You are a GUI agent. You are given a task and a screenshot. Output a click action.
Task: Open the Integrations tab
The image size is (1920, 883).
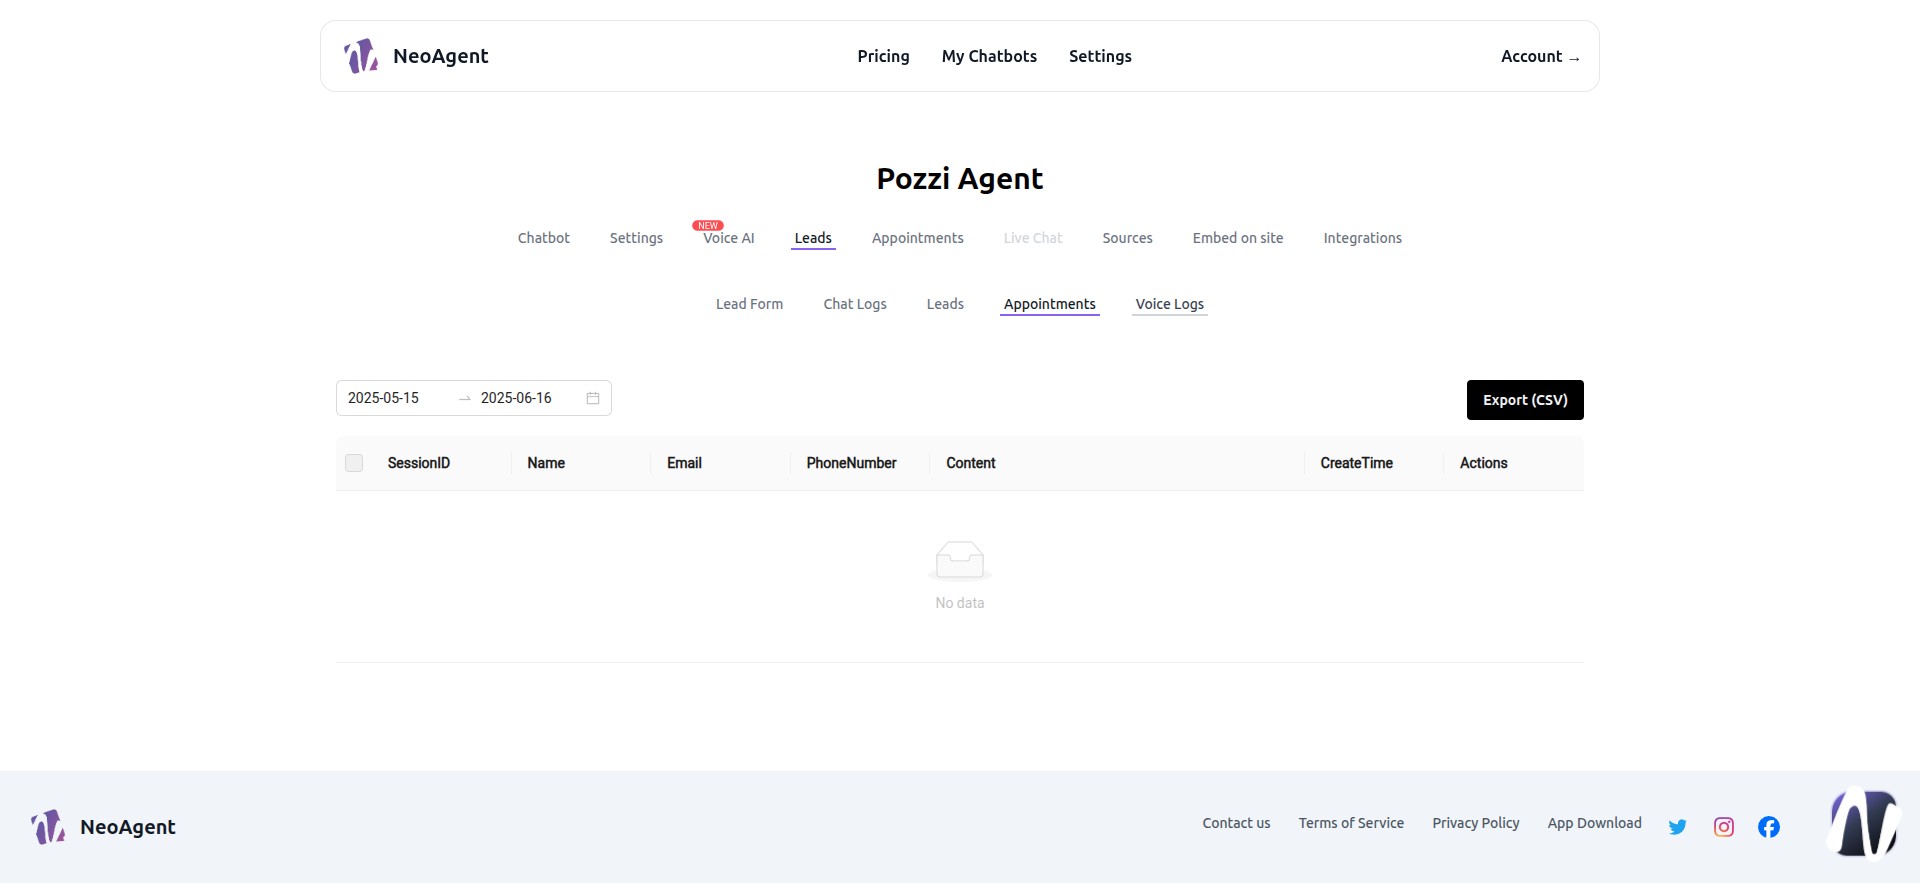(1362, 238)
